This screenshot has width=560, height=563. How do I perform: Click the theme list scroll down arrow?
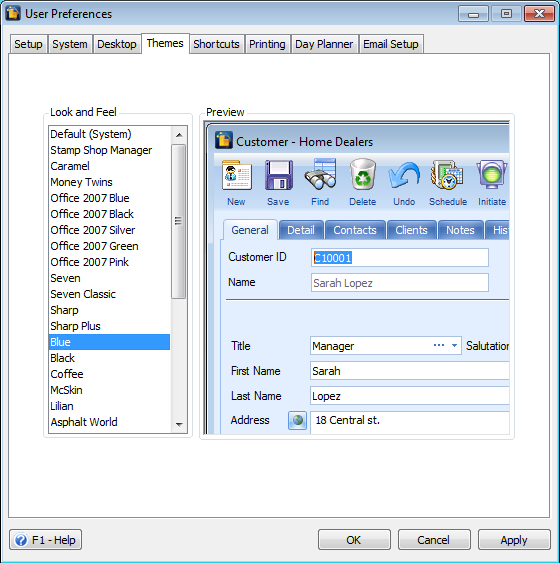point(179,425)
